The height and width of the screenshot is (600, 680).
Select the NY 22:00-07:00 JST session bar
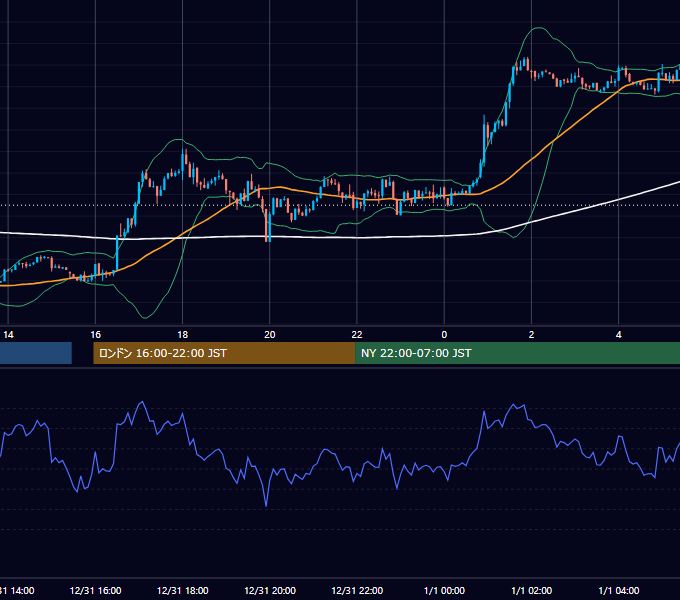pyautogui.click(x=517, y=353)
